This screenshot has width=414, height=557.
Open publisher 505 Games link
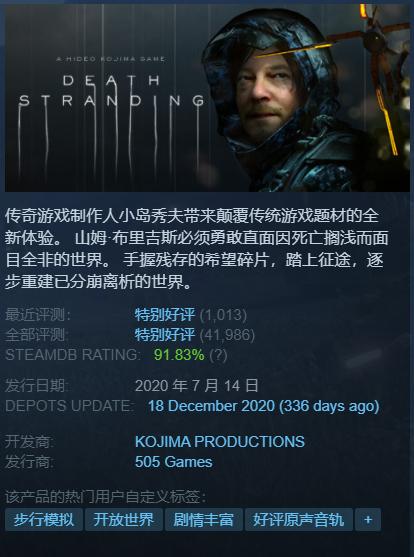click(173, 462)
